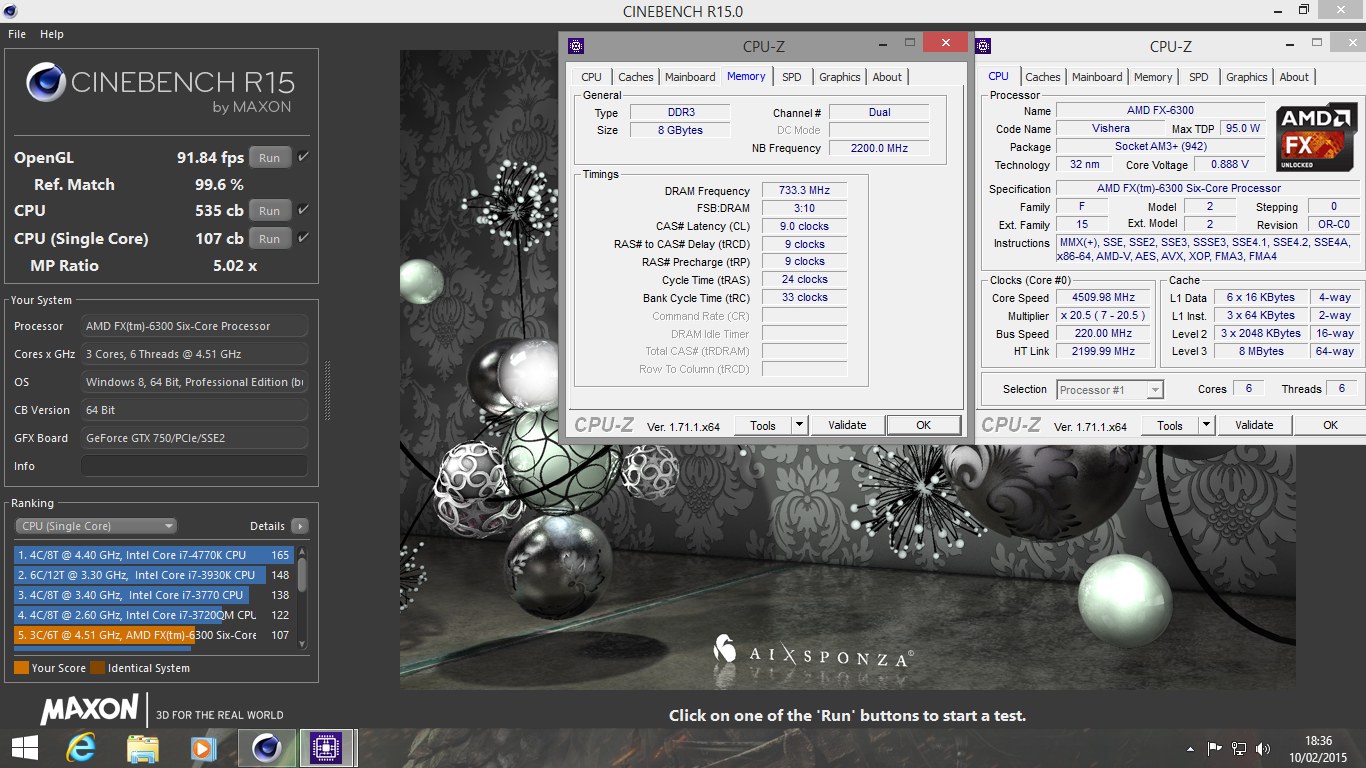Viewport: 1366px width, 768px height.
Task: Select ranking entry Intel Core i7-4770K
Action: click(x=152, y=555)
